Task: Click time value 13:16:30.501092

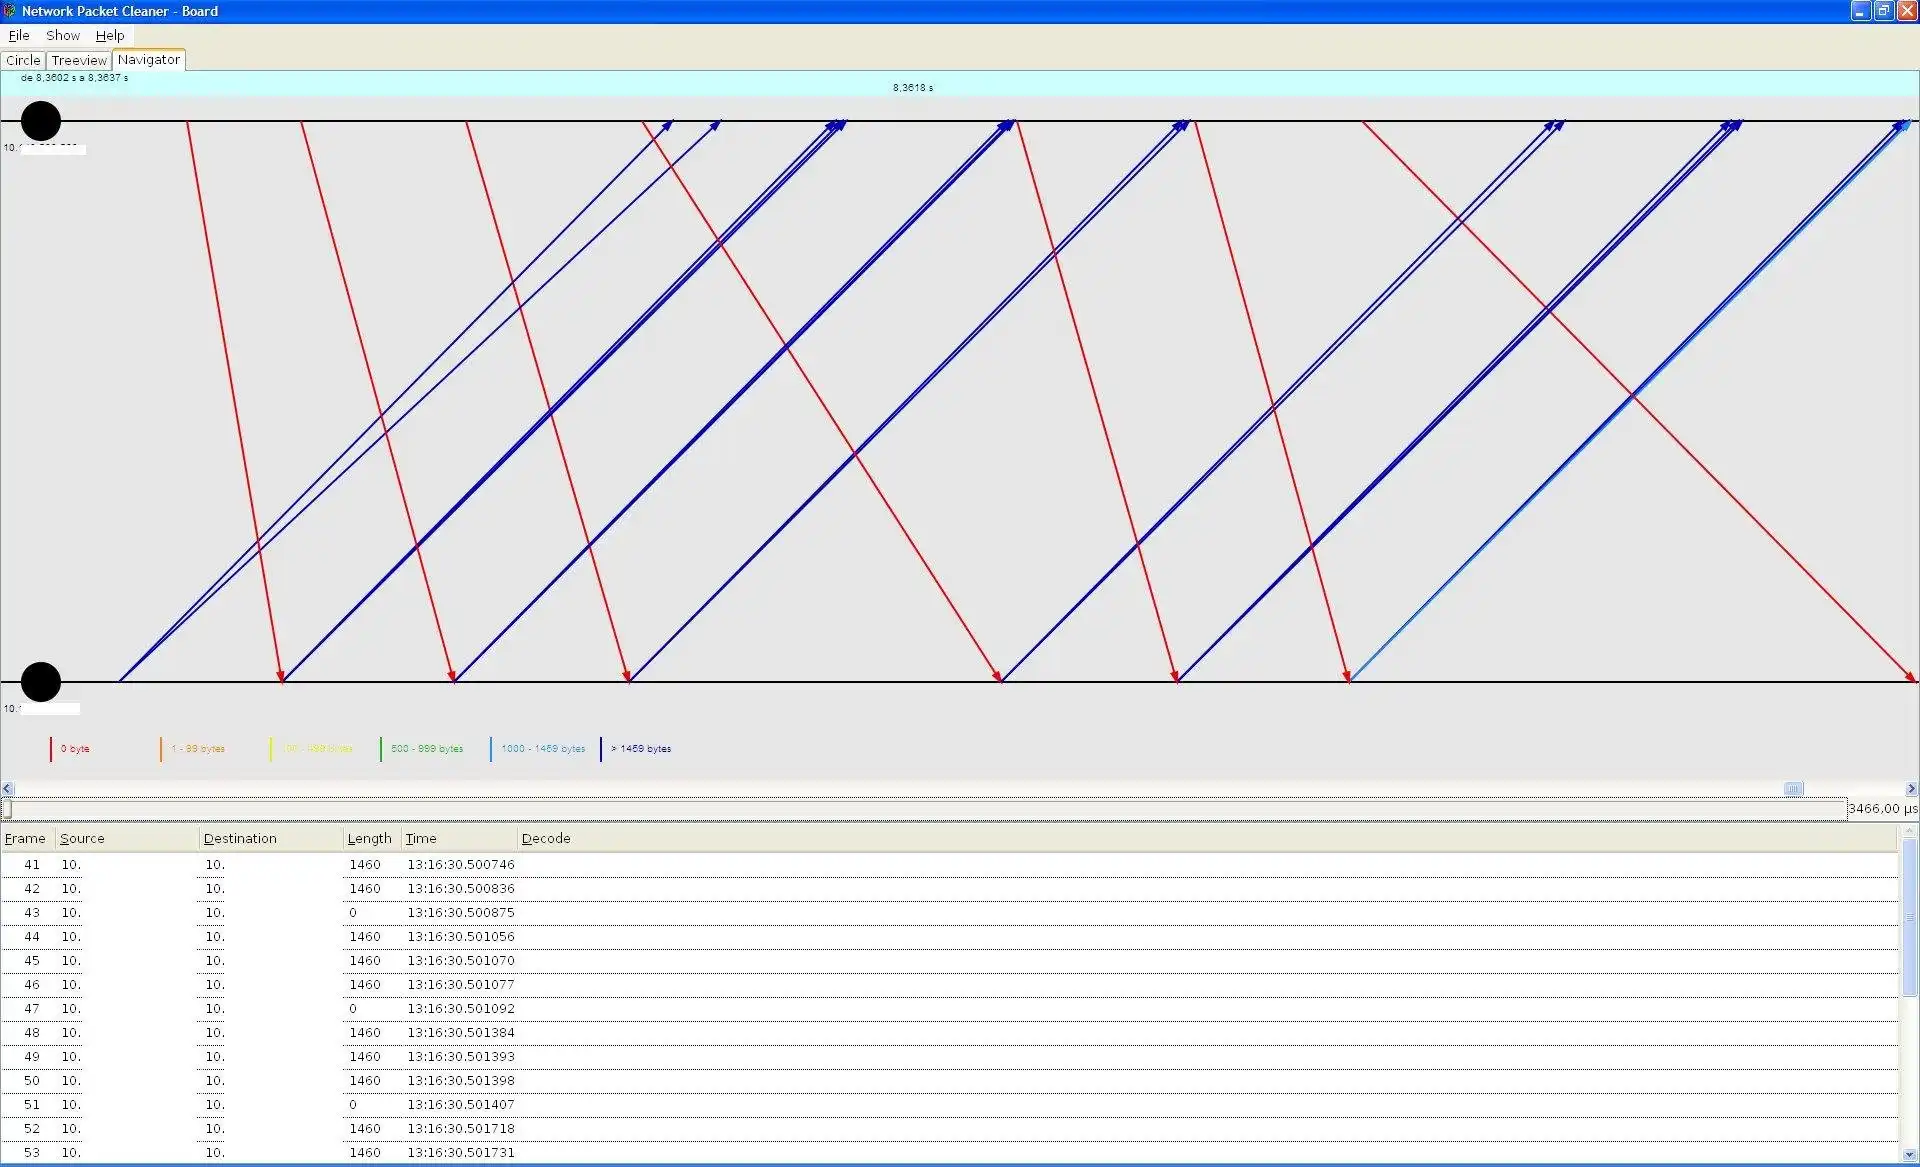Action: click(461, 1009)
